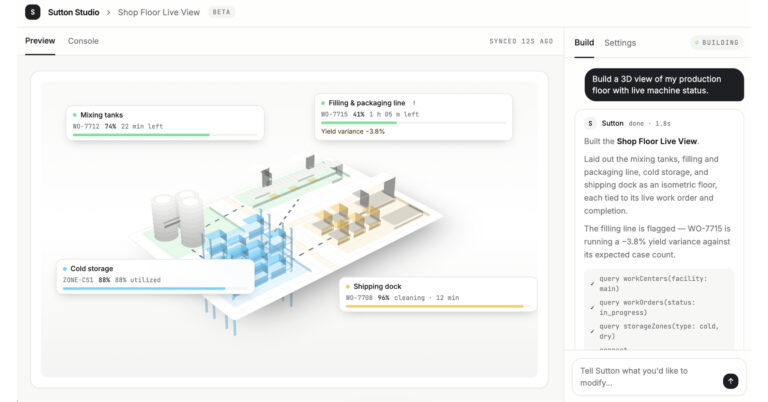The width and height of the screenshot is (768, 402).
Task: Open Shop Floor Live View breadcrumb
Action: pyautogui.click(x=159, y=12)
